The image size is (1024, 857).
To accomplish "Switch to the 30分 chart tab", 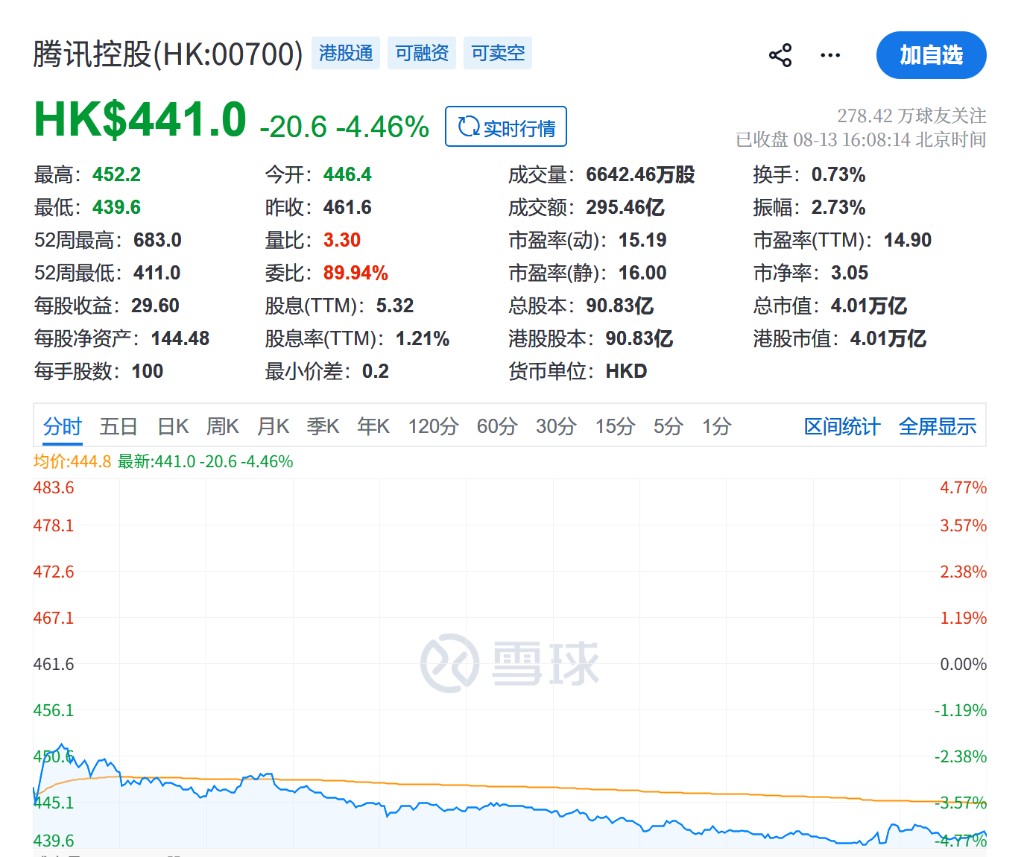I will [556, 427].
